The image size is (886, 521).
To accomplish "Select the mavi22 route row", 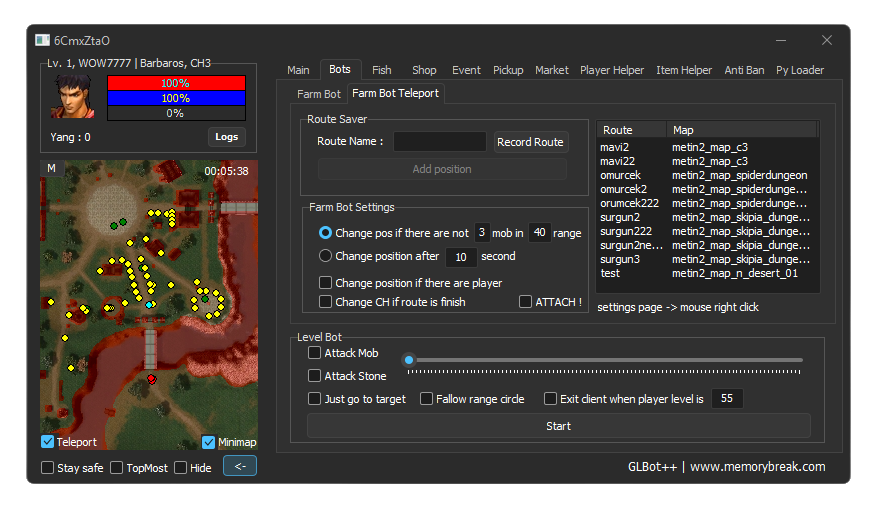I will 707,162.
